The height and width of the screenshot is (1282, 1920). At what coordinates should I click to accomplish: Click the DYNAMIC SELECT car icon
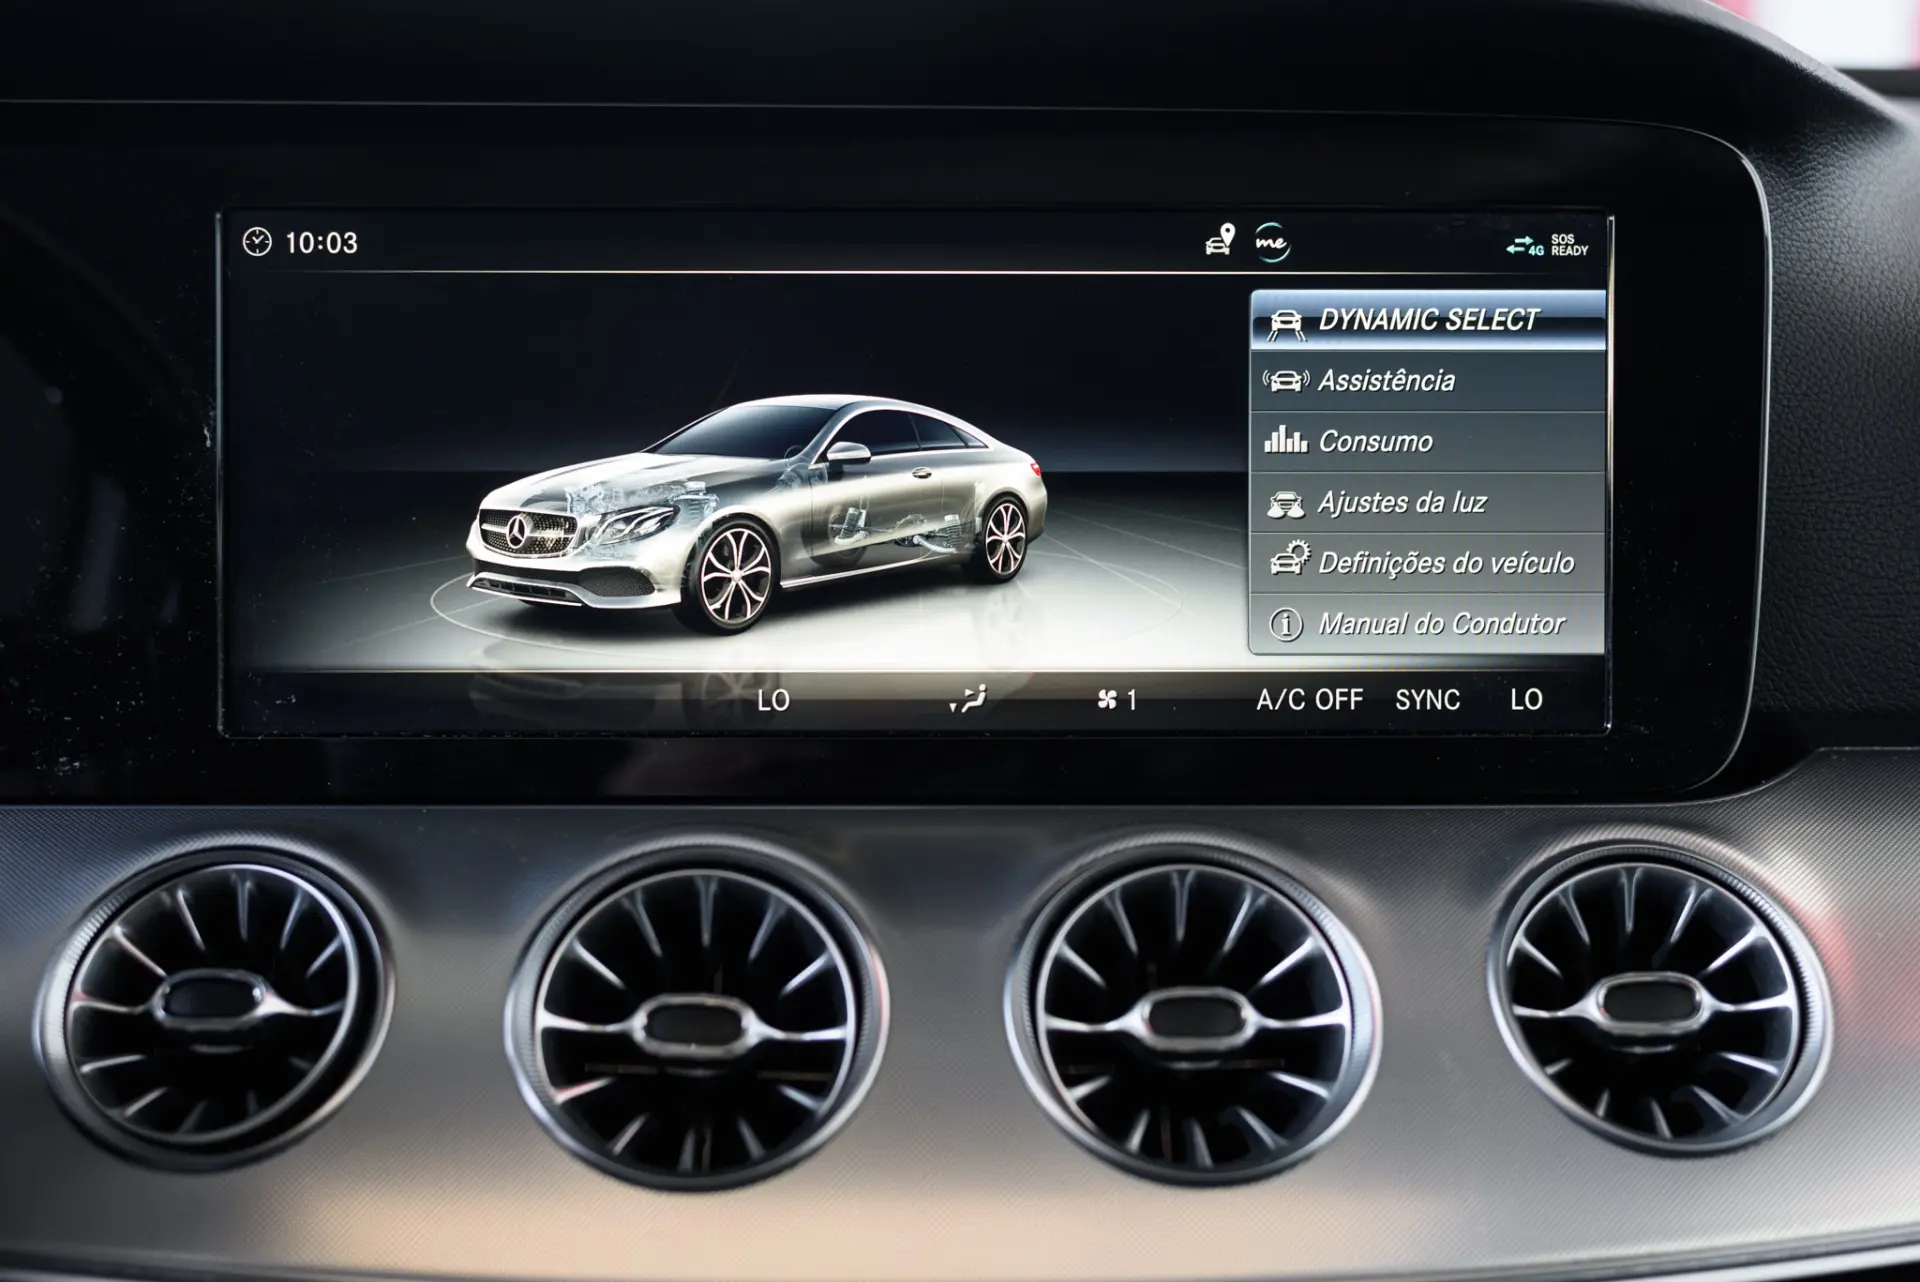1286,323
